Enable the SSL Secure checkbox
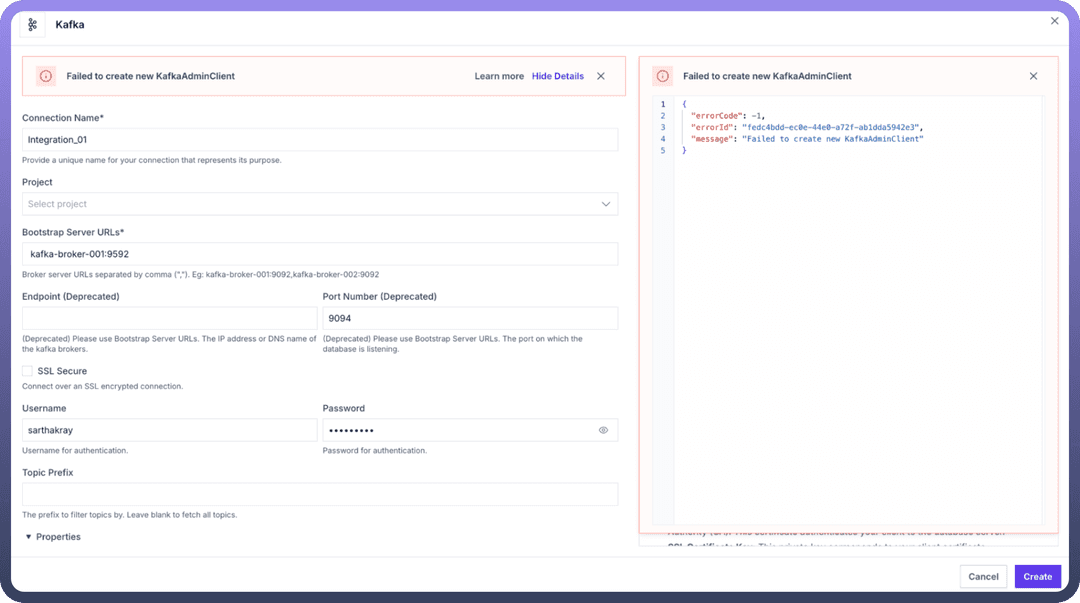 click(x=28, y=371)
